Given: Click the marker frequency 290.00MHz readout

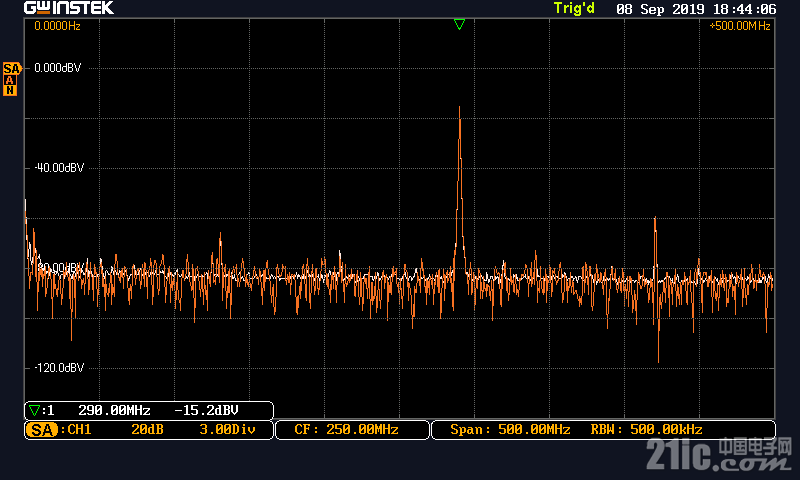Looking at the screenshot, I should [x=114, y=410].
